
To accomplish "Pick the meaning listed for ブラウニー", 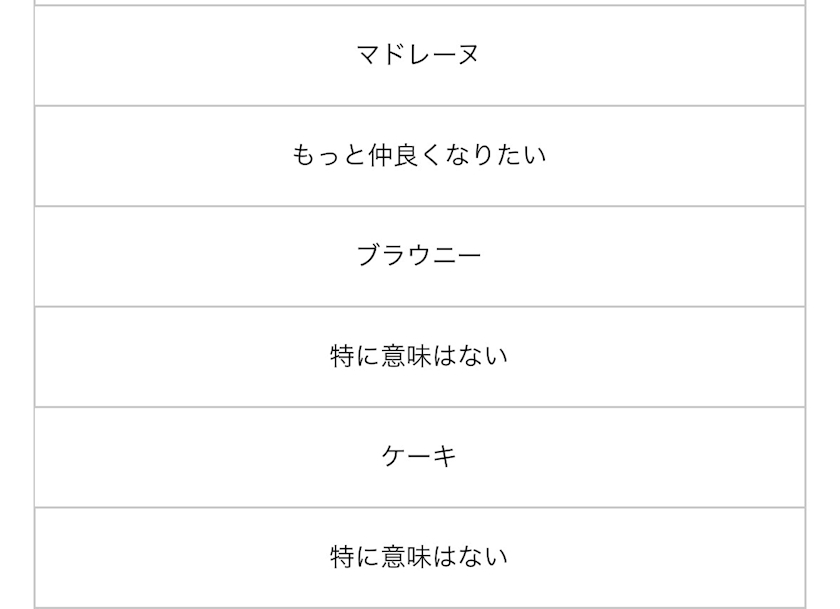I will pos(419,356).
